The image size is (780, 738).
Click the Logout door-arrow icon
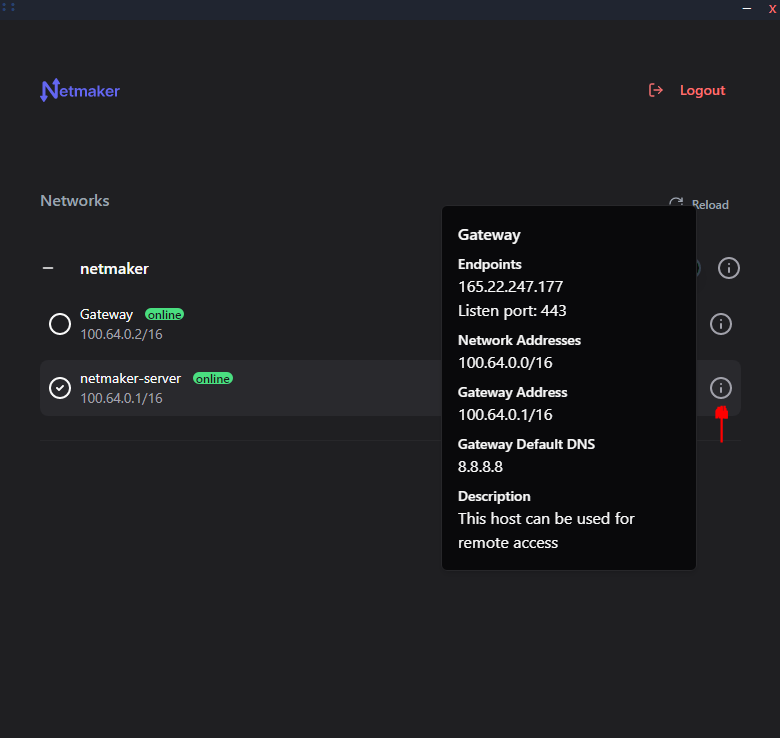[656, 90]
